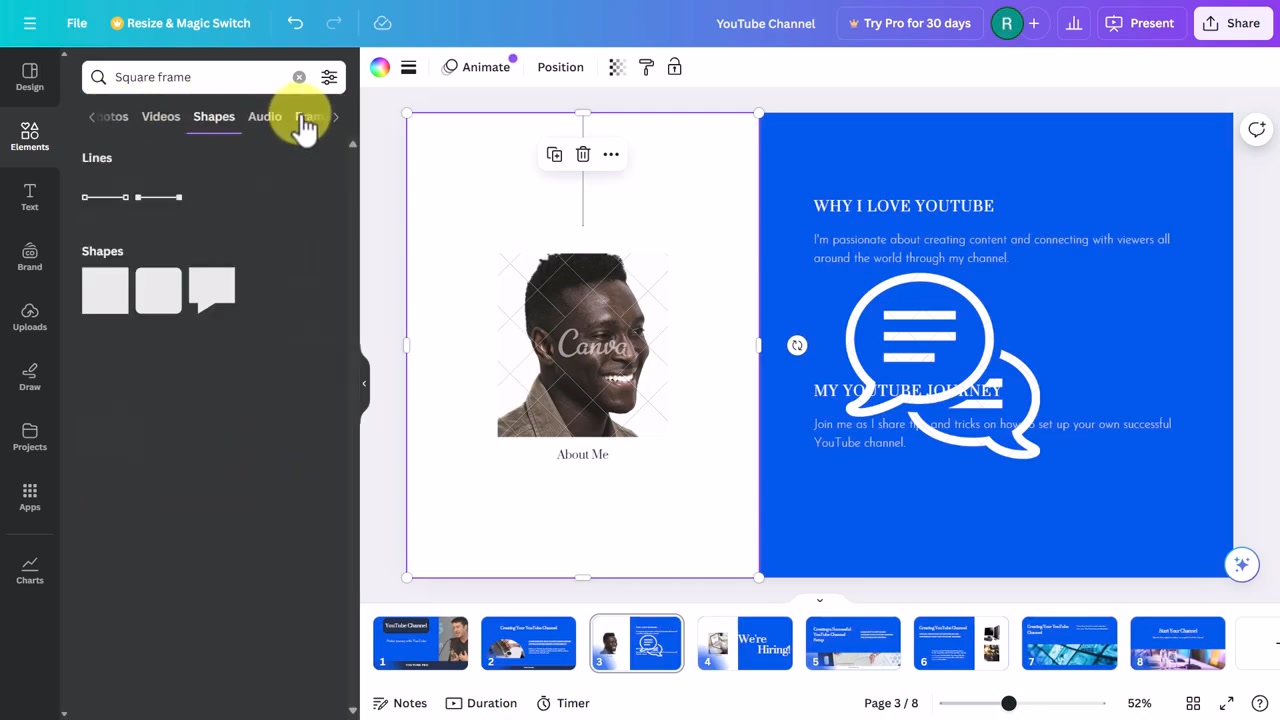
Task: Open the Apps sidebar panel
Action: (30, 497)
